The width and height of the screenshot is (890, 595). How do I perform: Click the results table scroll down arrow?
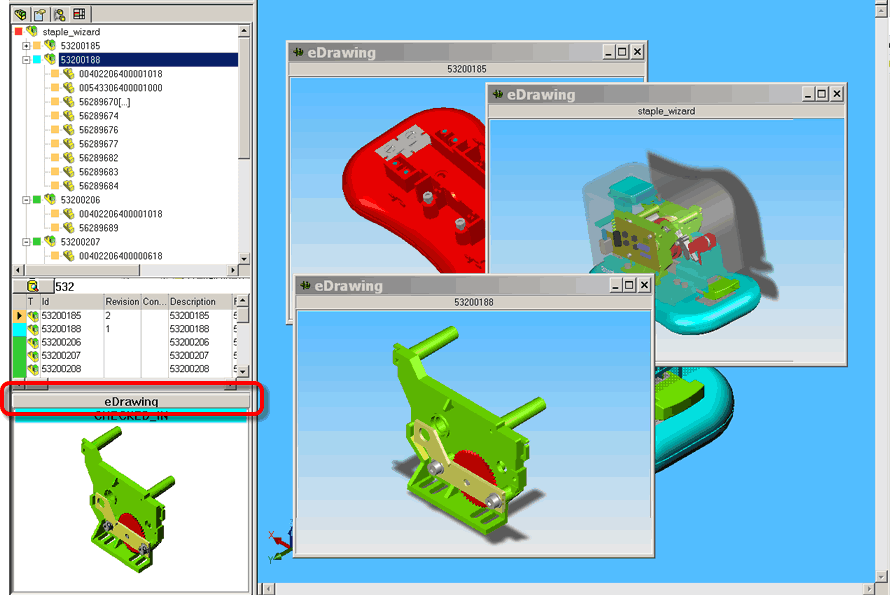coord(243,372)
